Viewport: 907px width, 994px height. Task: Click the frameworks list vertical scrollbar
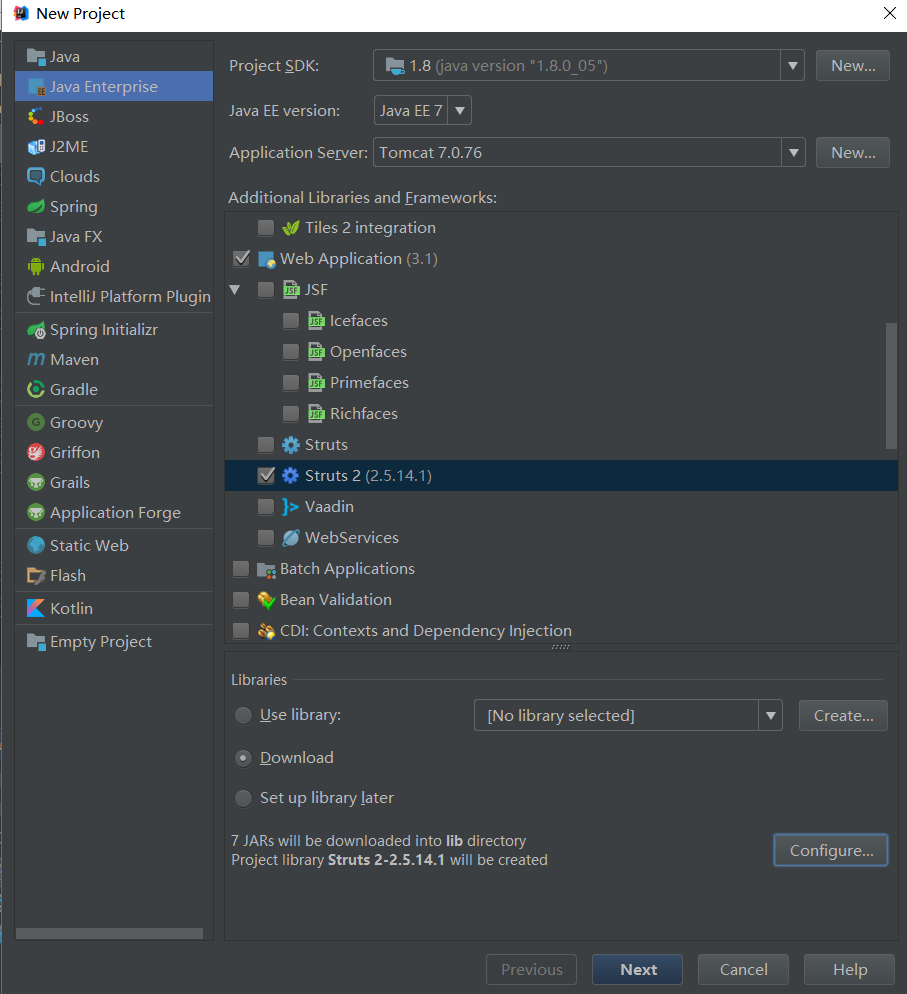[891, 386]
